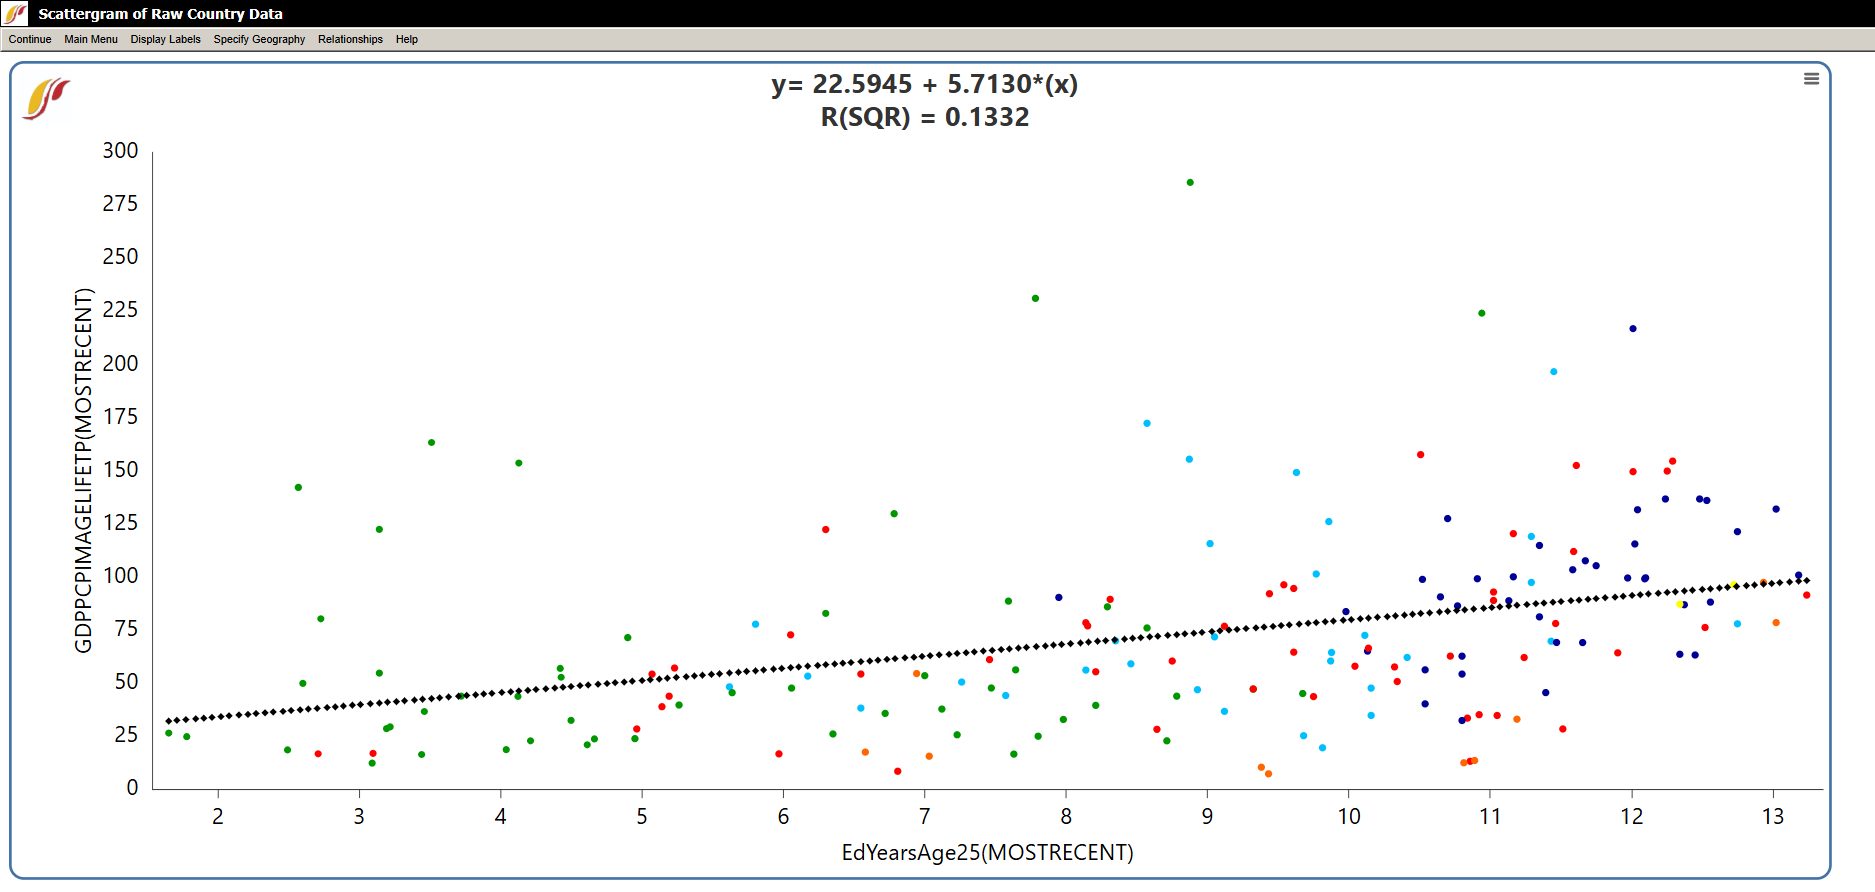Click the regression equation title text
Image resolution: width=1875 pixels, height=892 pixels.
pyautogui.click(x=924, y=84)
